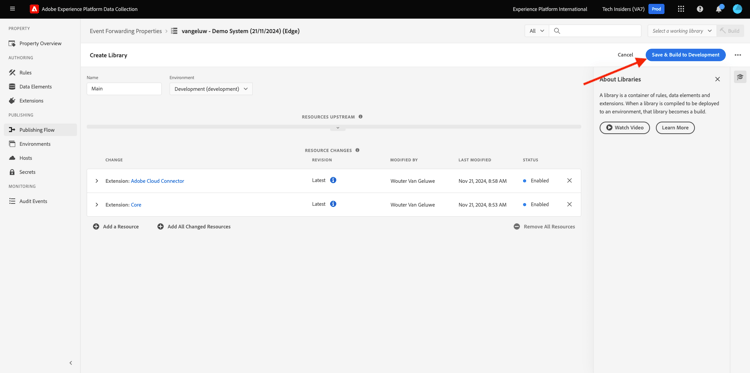
Task: Open the more options ellipsis menu
Action: (x=738, y=55)
